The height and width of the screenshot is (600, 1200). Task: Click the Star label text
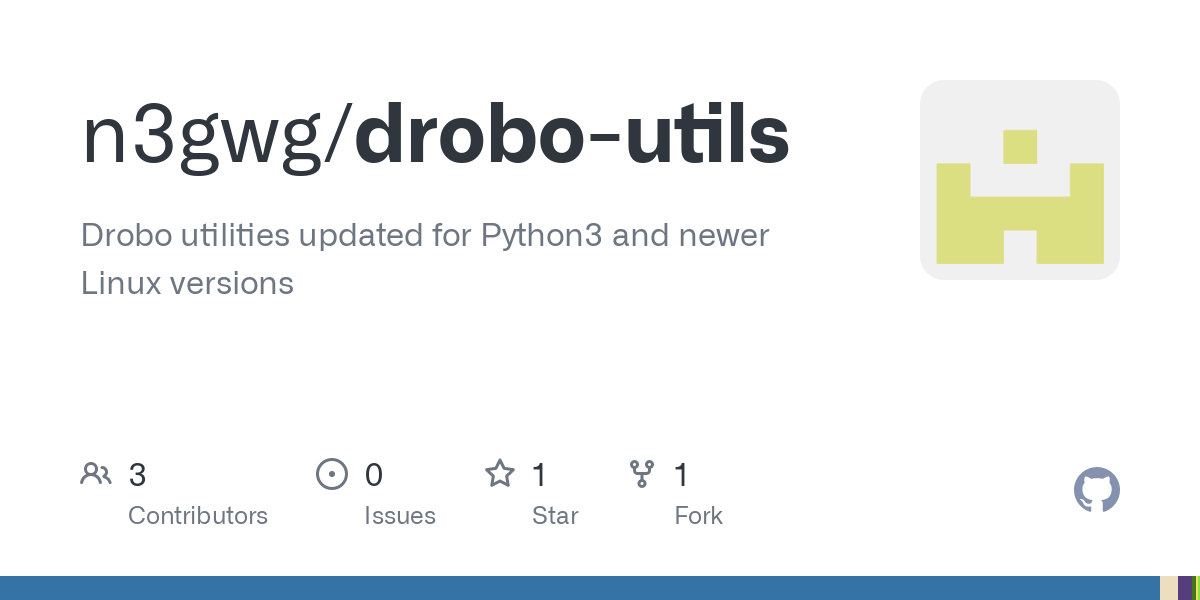click(555, 516)
